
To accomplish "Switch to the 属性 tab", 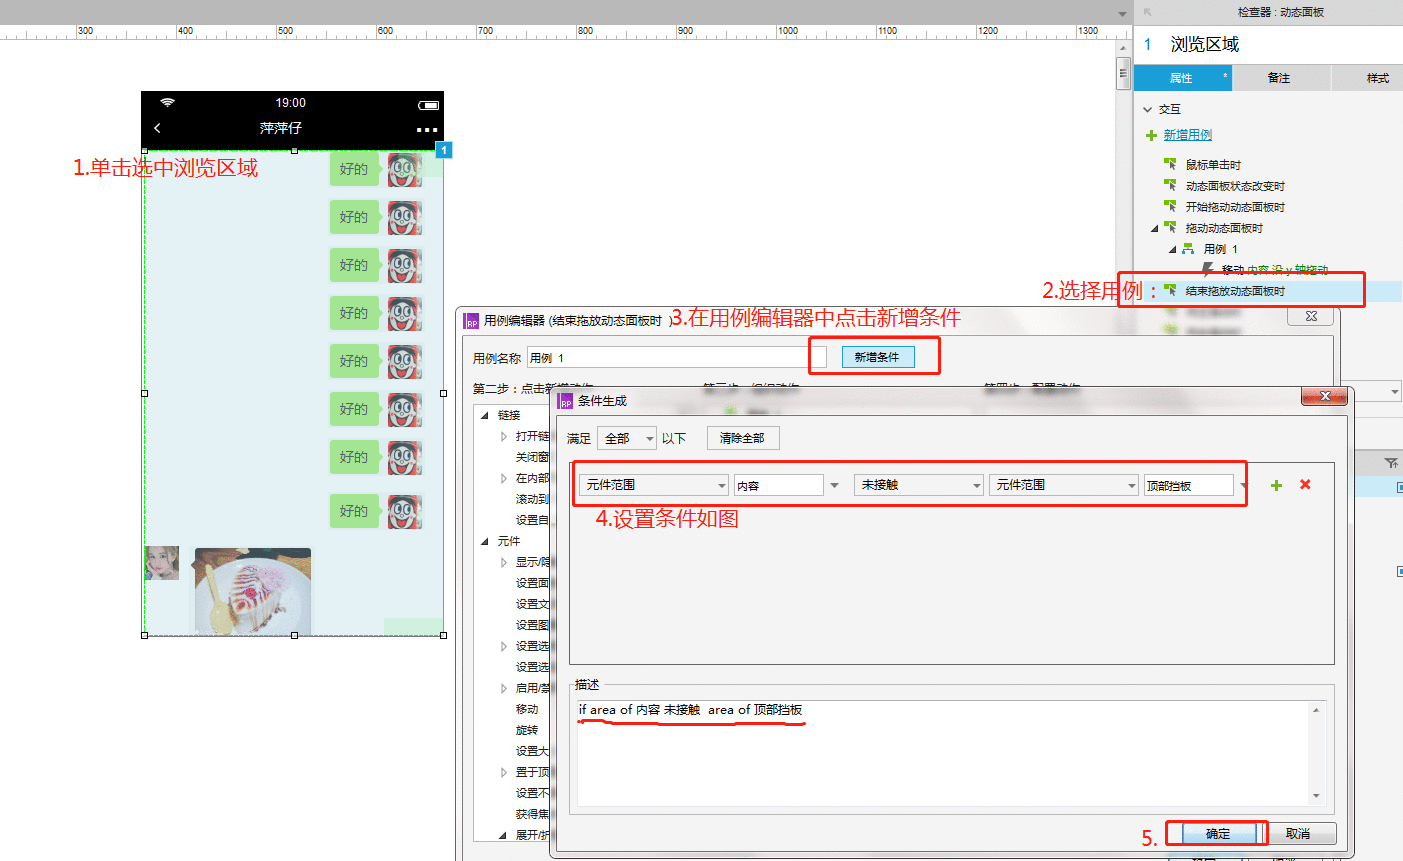I will click(x=1182, y=78).
